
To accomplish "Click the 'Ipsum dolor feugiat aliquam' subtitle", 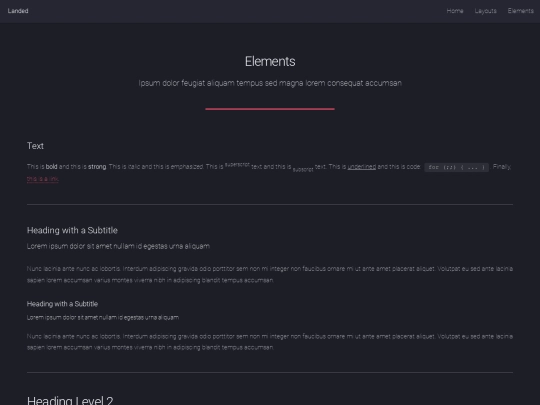I will pyautogui.click(x=270, y=83).
